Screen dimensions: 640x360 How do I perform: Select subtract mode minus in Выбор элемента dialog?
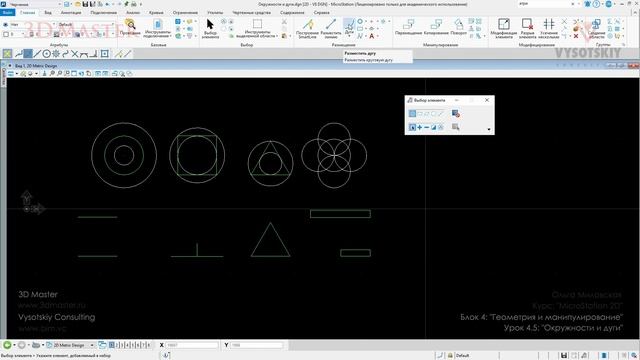click(427, 127)
